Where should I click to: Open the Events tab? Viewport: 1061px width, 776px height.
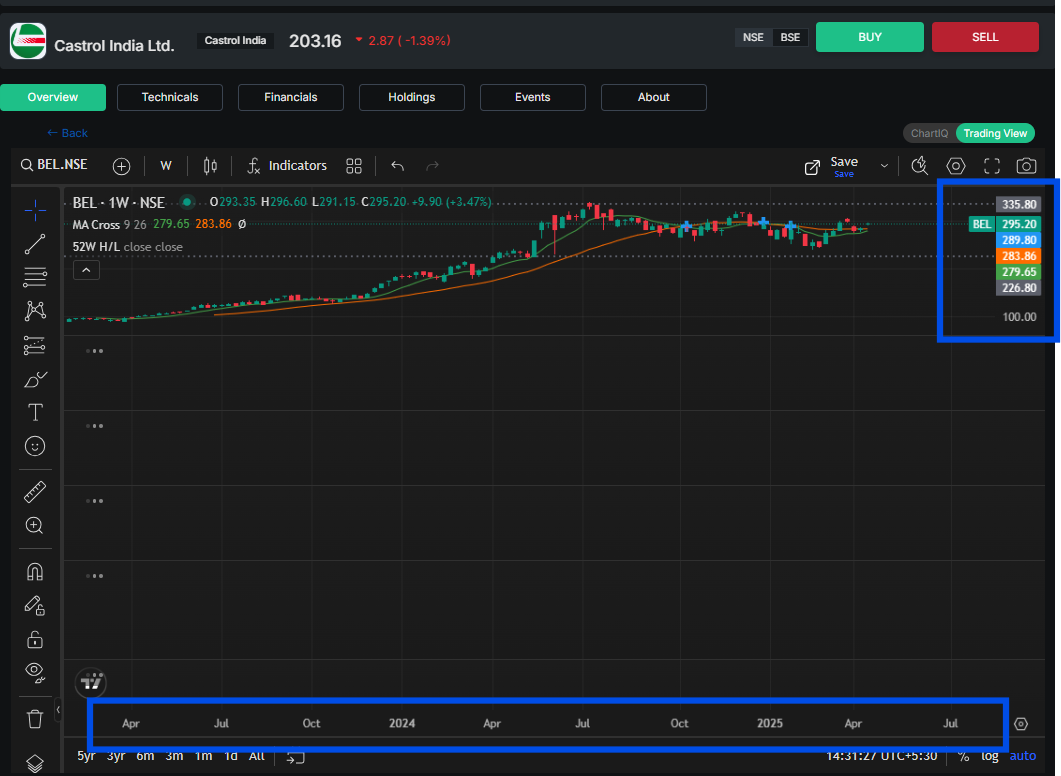533,97
